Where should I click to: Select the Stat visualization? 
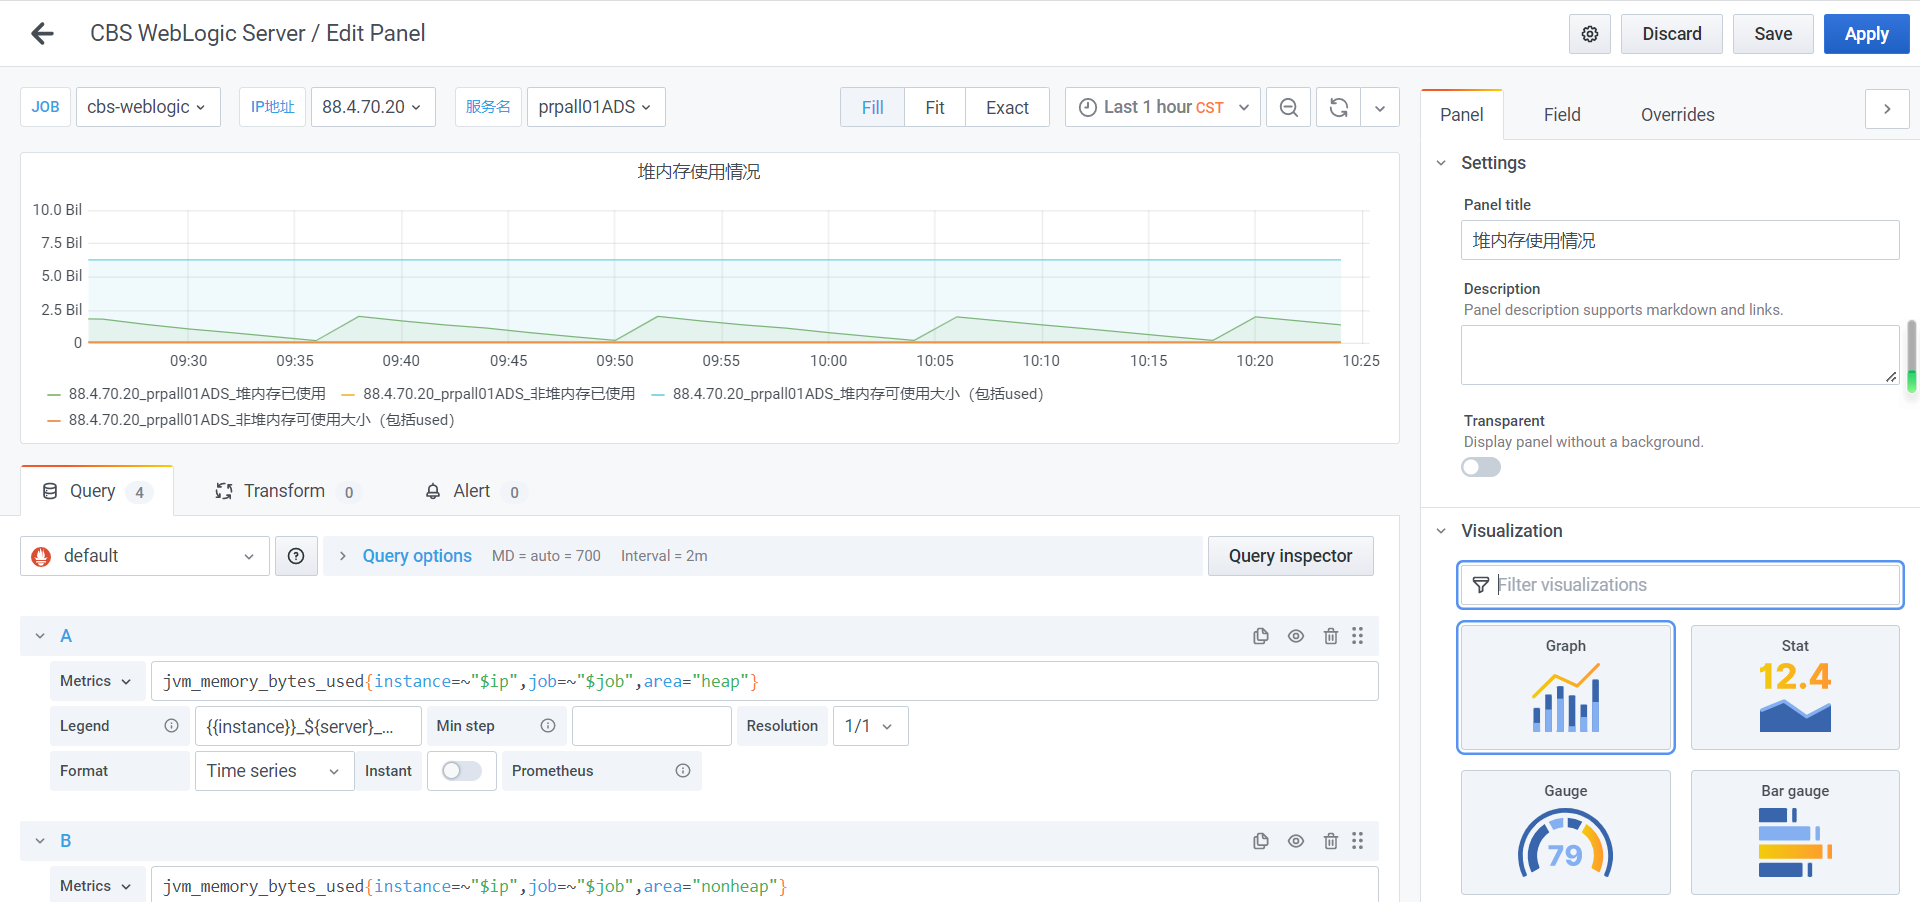[1795, 687]
